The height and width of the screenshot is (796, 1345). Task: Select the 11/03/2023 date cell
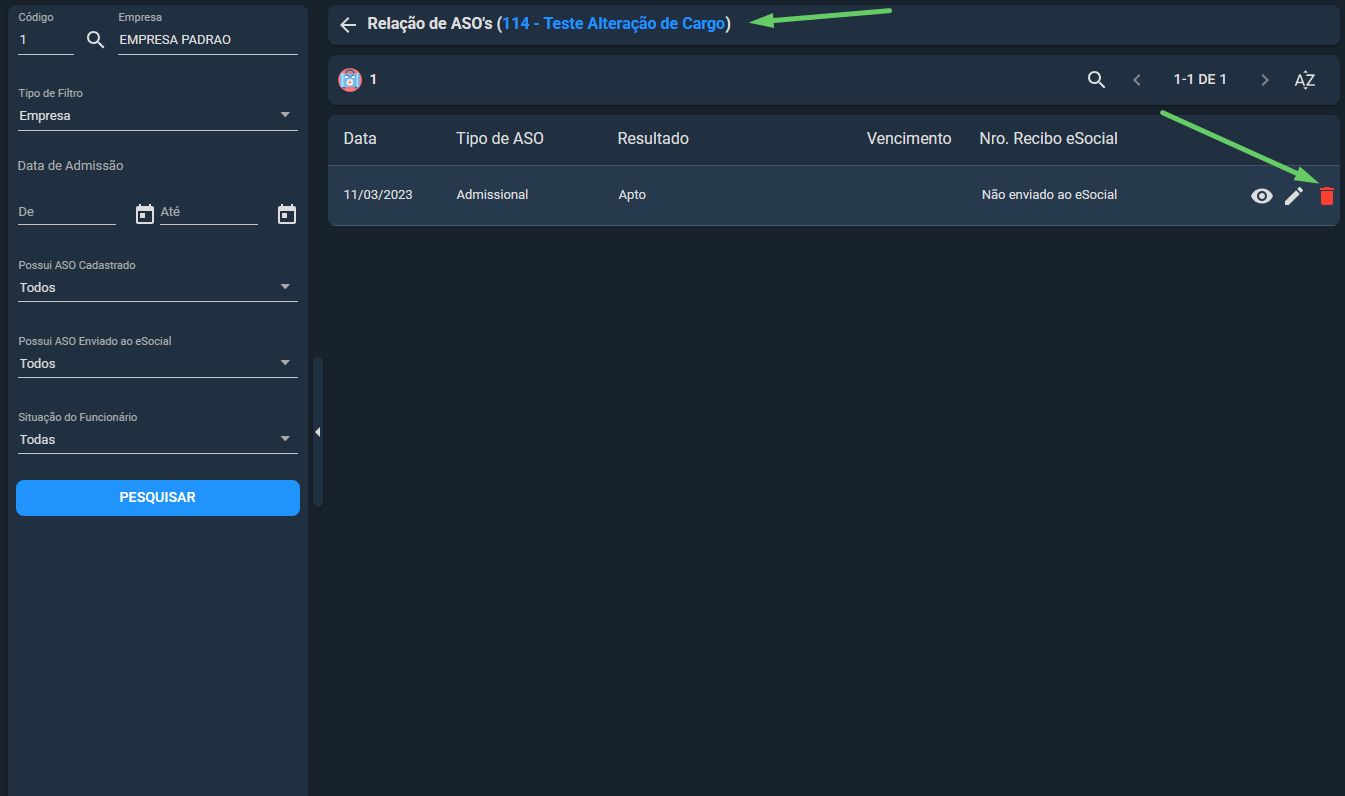(x=378, y=195)
